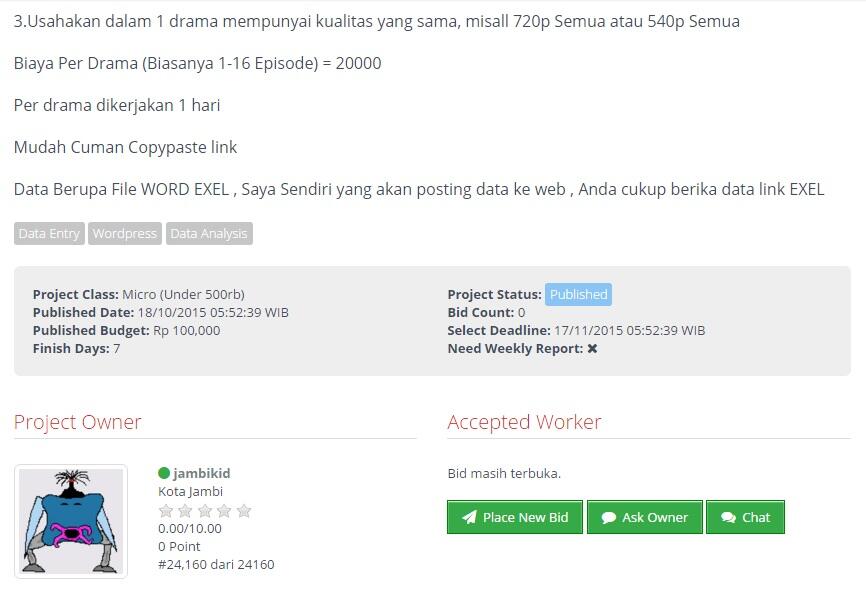This screenshot has width=866, height=591.
Task: Click the fifth rating star of the owner
Action: (244, 511)
